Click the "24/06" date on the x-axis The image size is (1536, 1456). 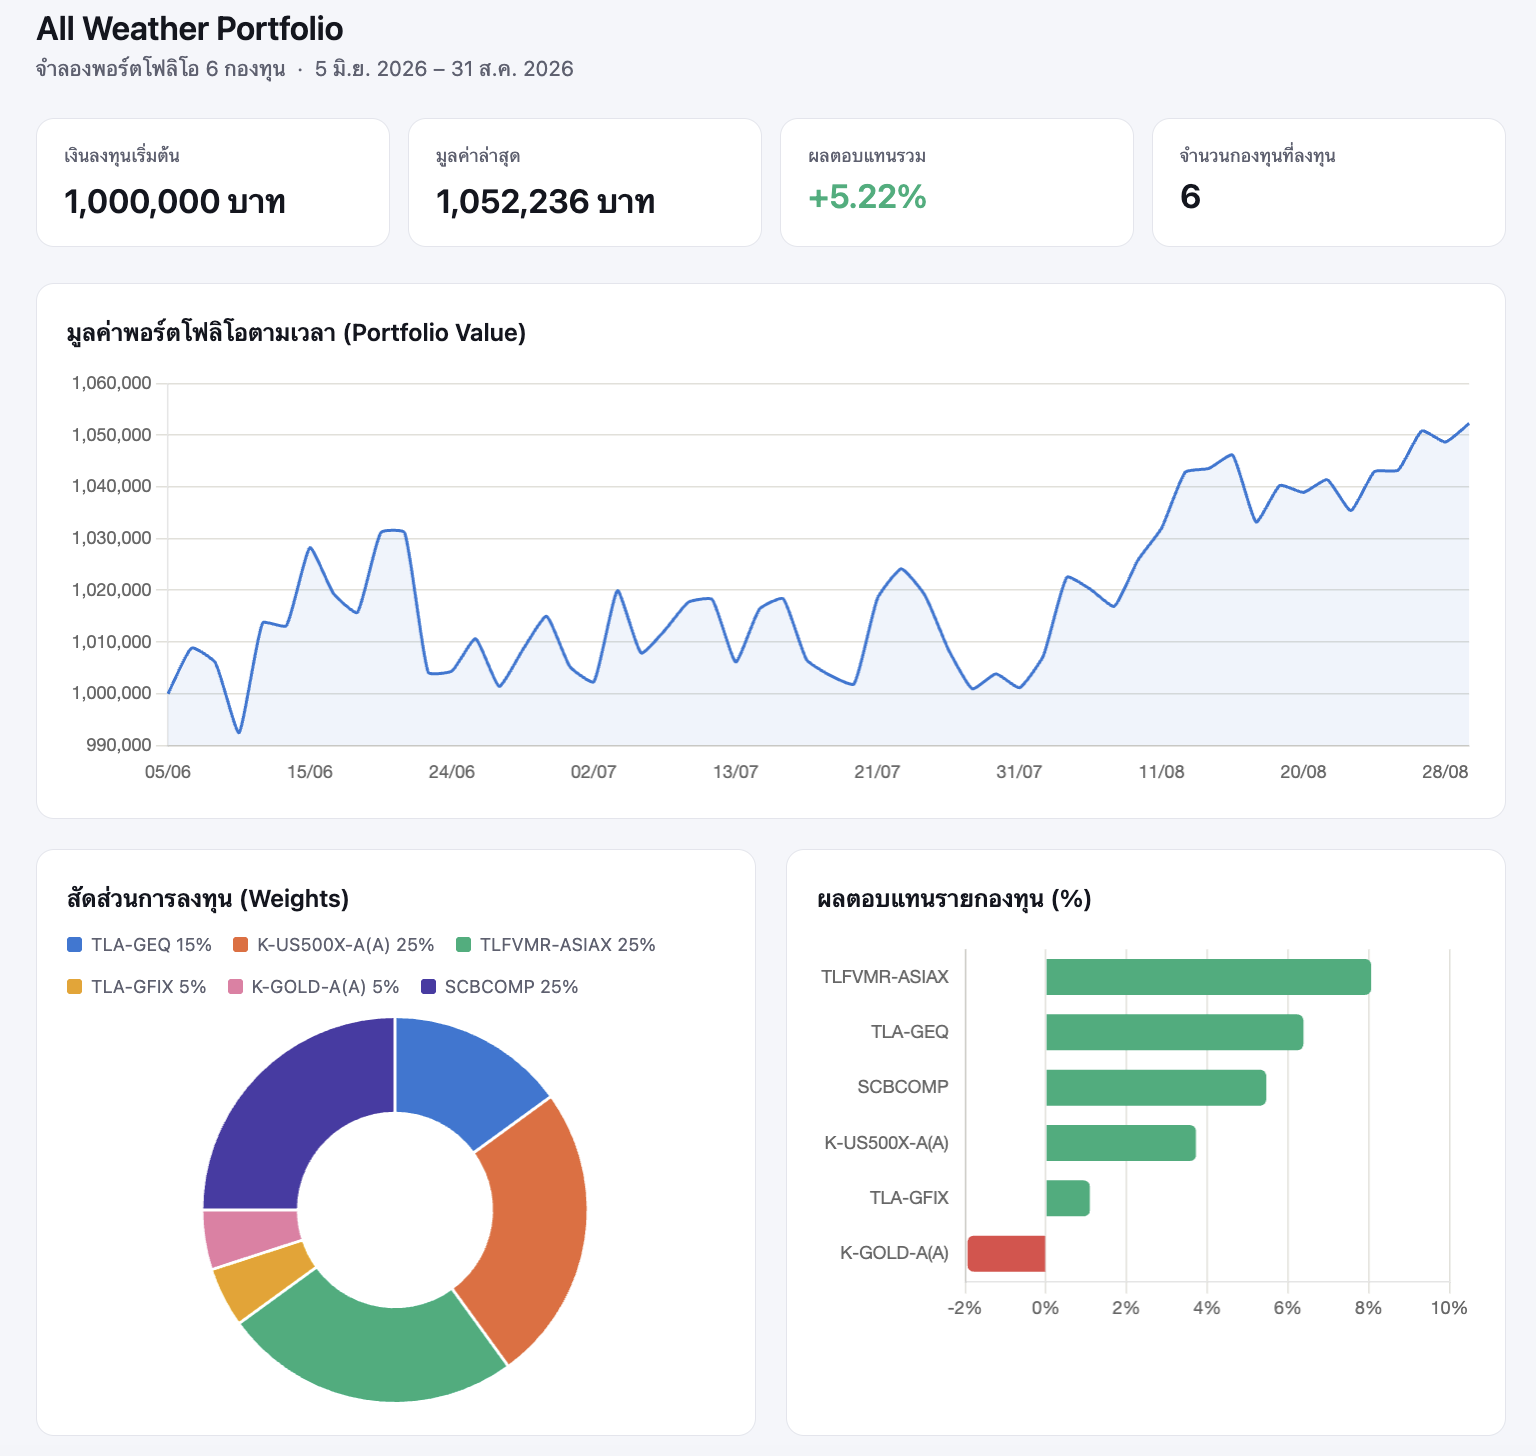click(452, 772)
